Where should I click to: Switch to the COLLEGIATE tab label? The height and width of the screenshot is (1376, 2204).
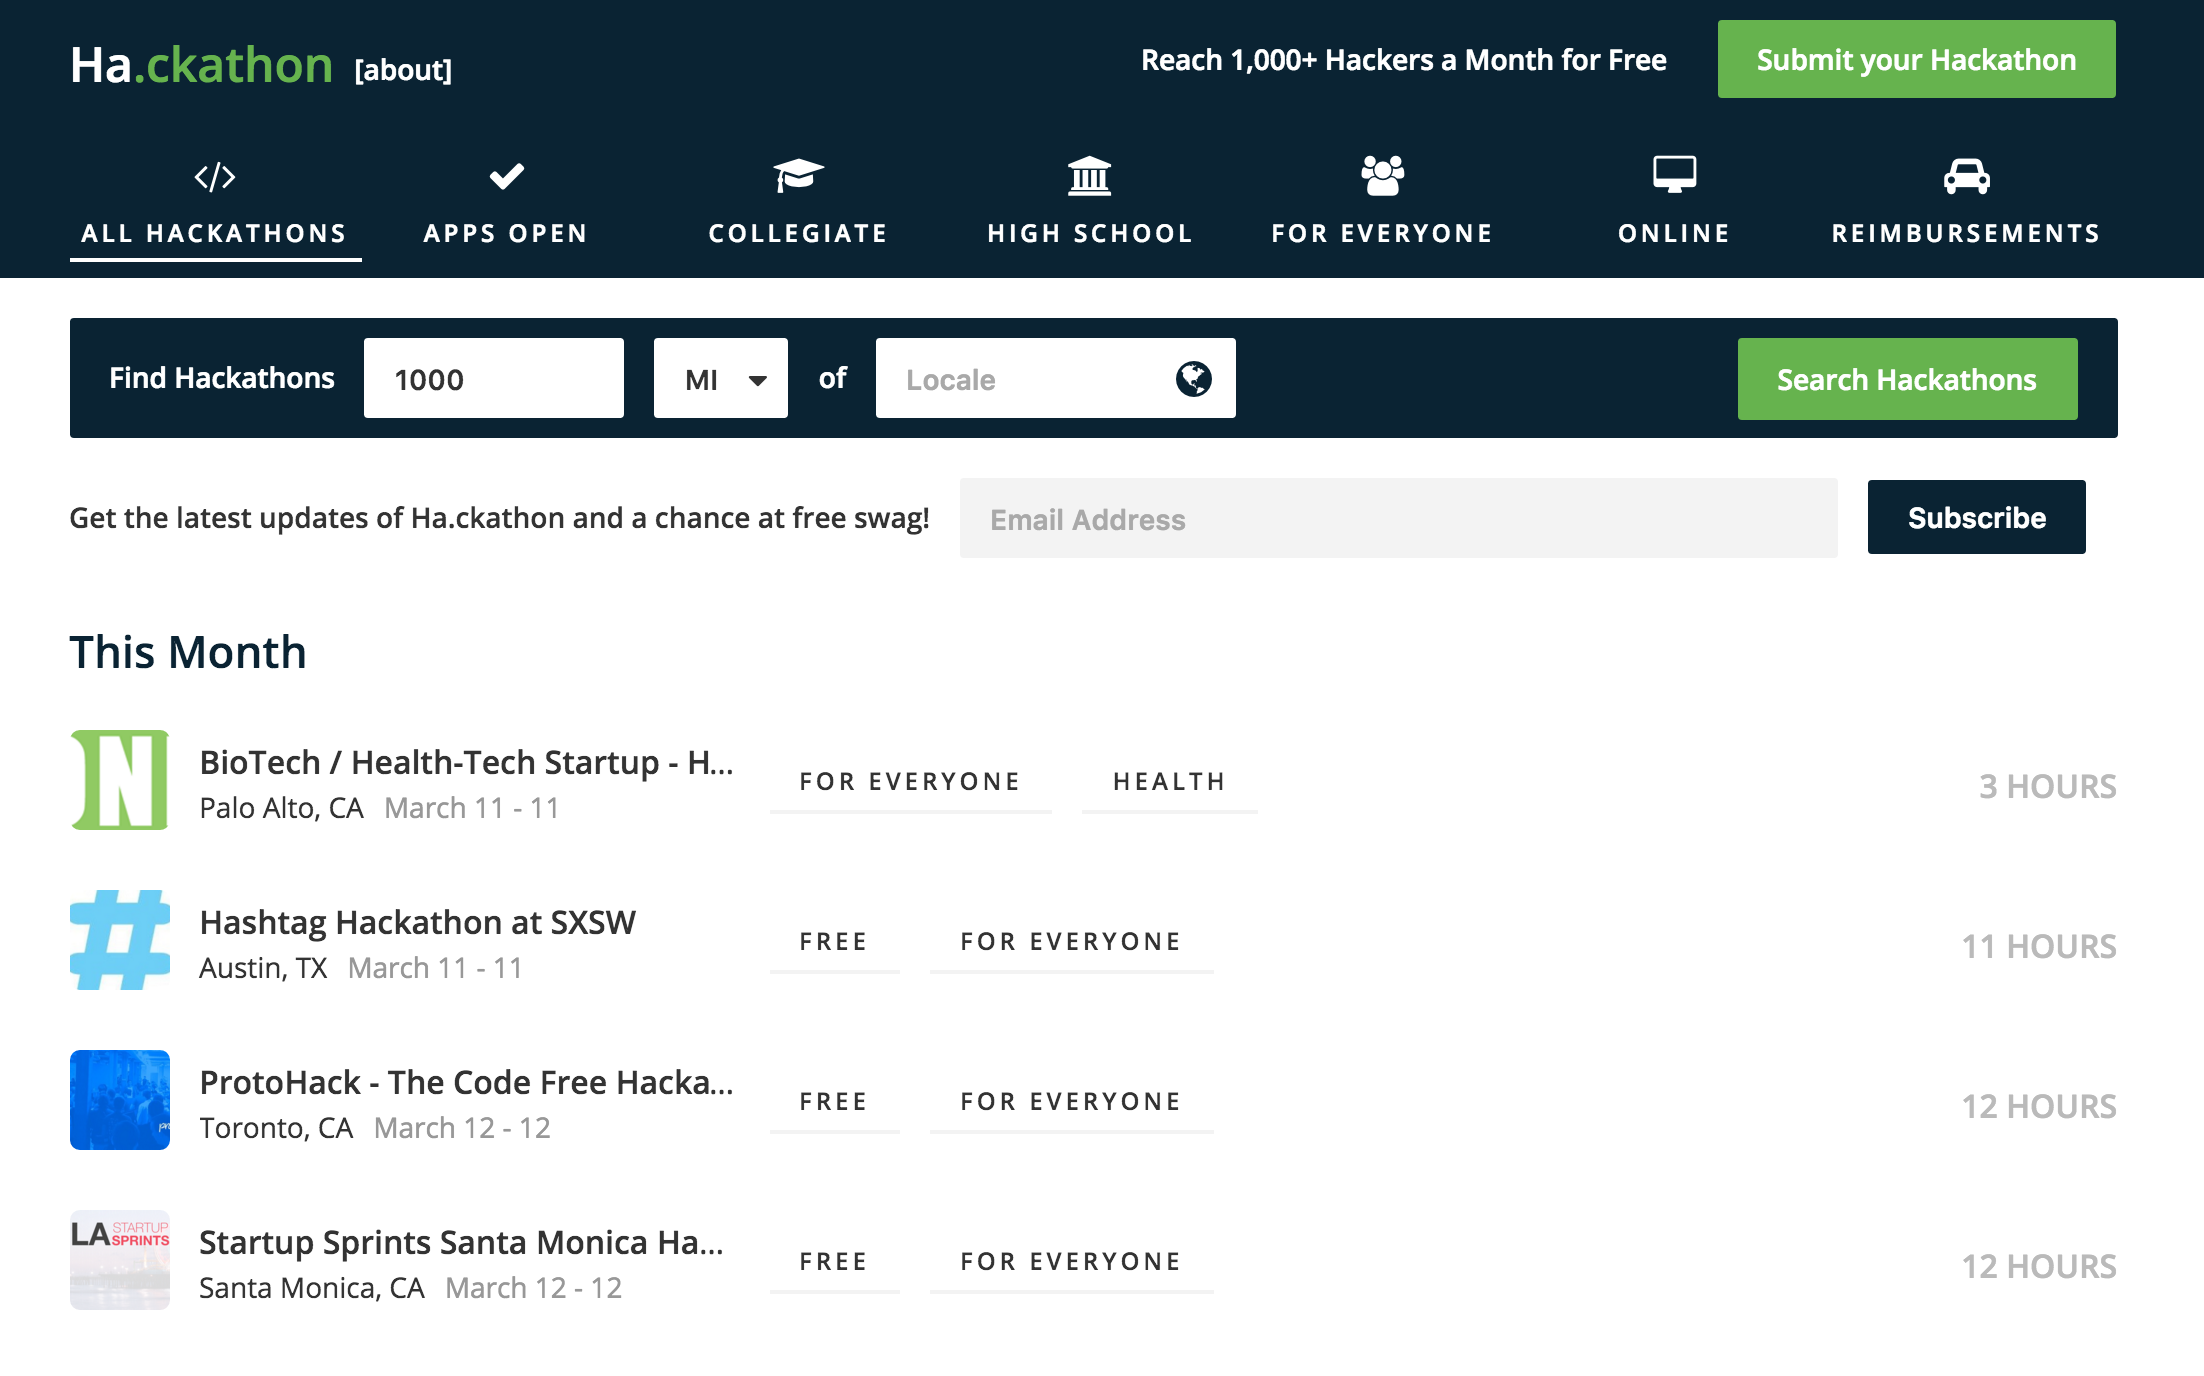pyautogui.click(x=798, y=233)
